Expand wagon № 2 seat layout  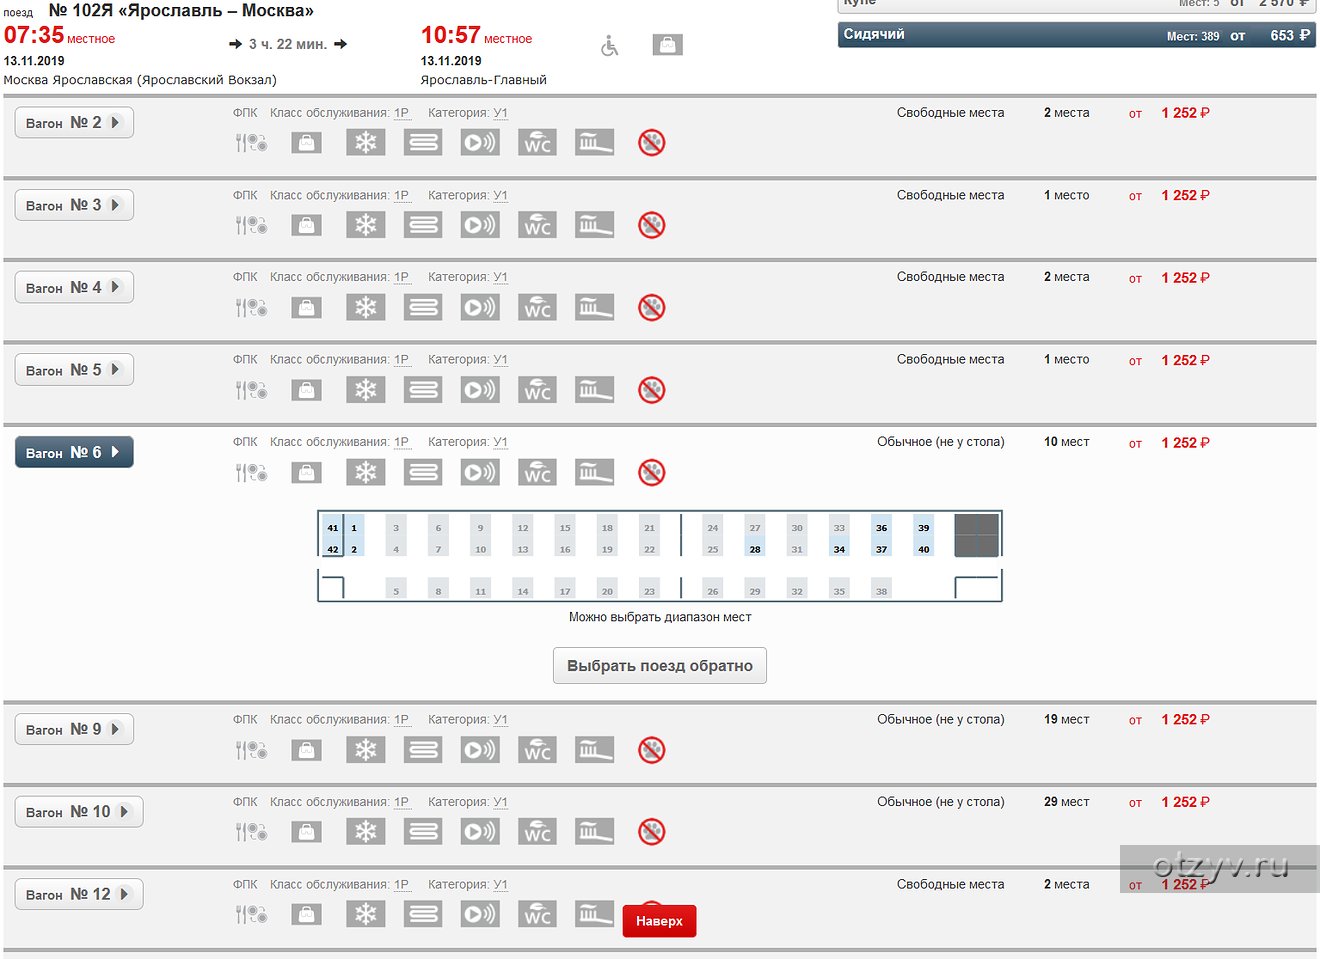point(74,123)
